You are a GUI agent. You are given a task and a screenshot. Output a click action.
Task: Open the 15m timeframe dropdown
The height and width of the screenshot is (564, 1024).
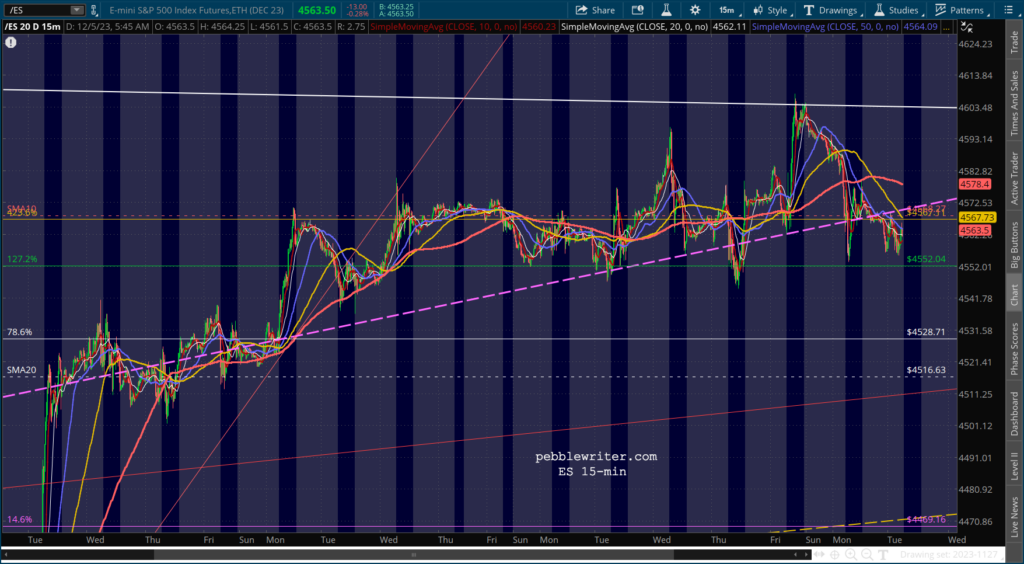[x=728, y=10]
